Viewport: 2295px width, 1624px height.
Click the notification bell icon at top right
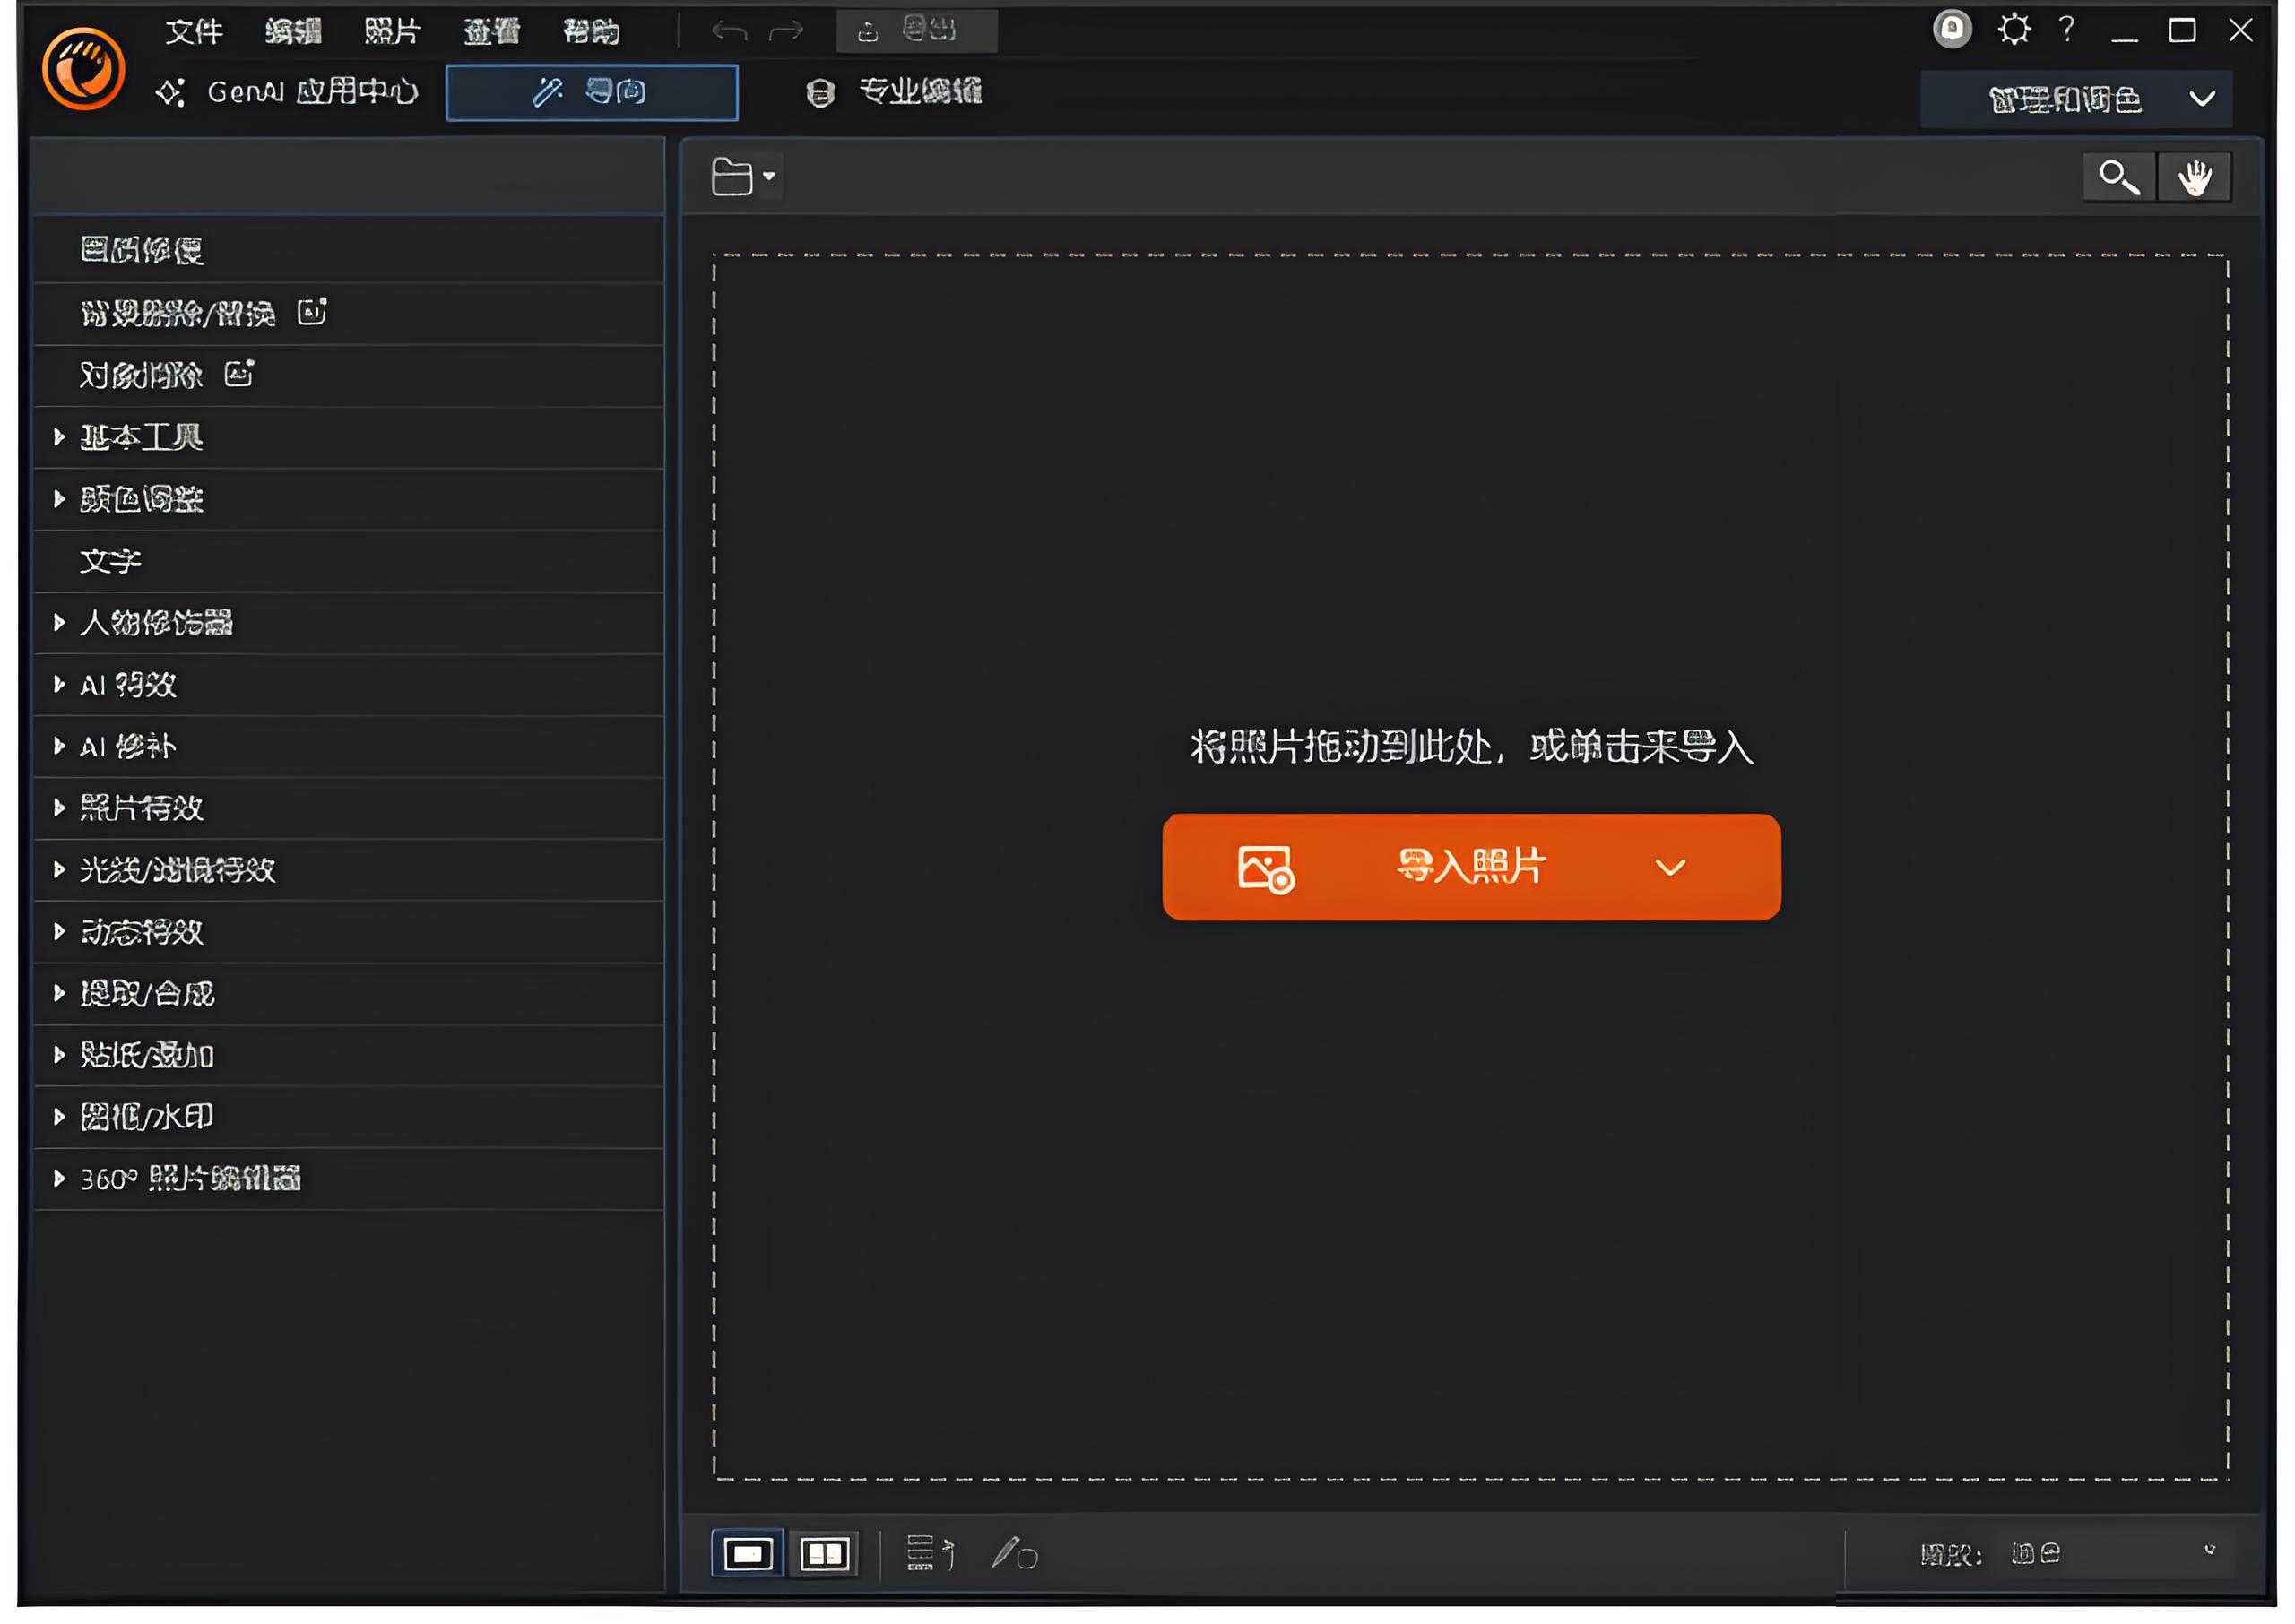1952,29
